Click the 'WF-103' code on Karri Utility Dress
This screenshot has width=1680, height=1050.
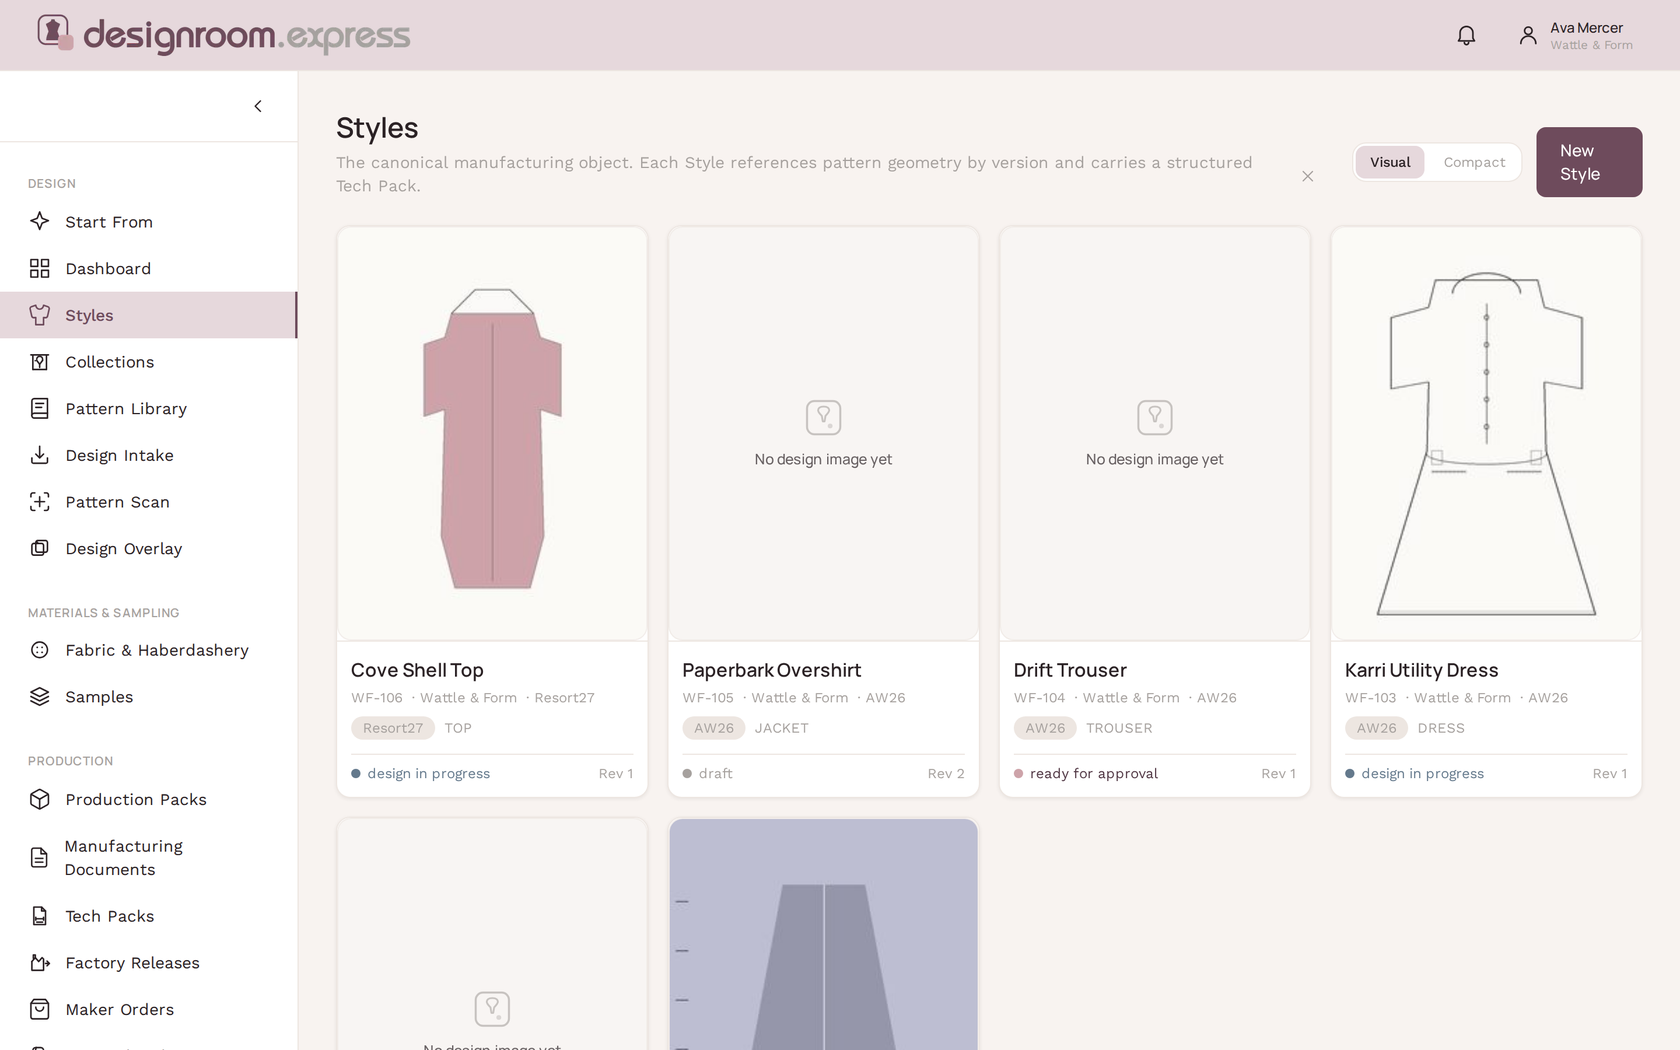tap(1370, 698)
